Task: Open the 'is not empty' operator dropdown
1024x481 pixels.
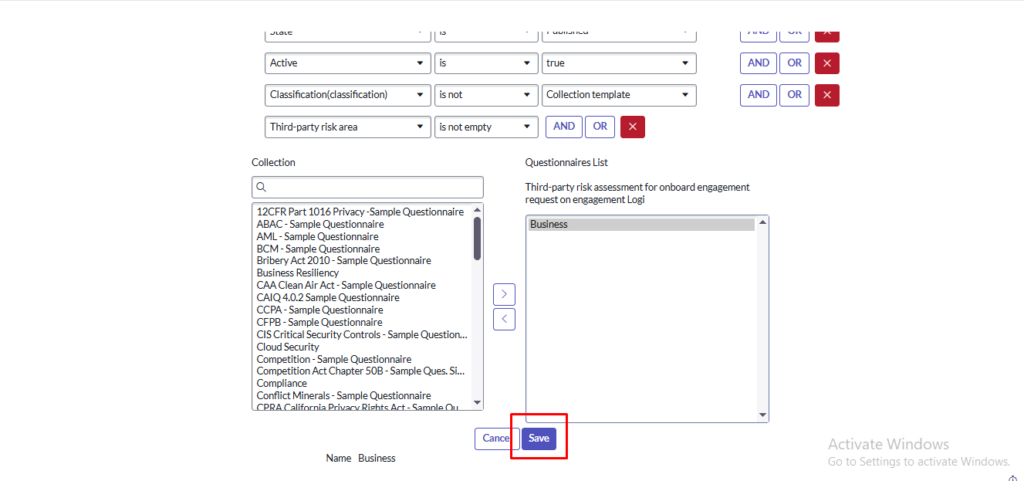Action: coord(486,127)
